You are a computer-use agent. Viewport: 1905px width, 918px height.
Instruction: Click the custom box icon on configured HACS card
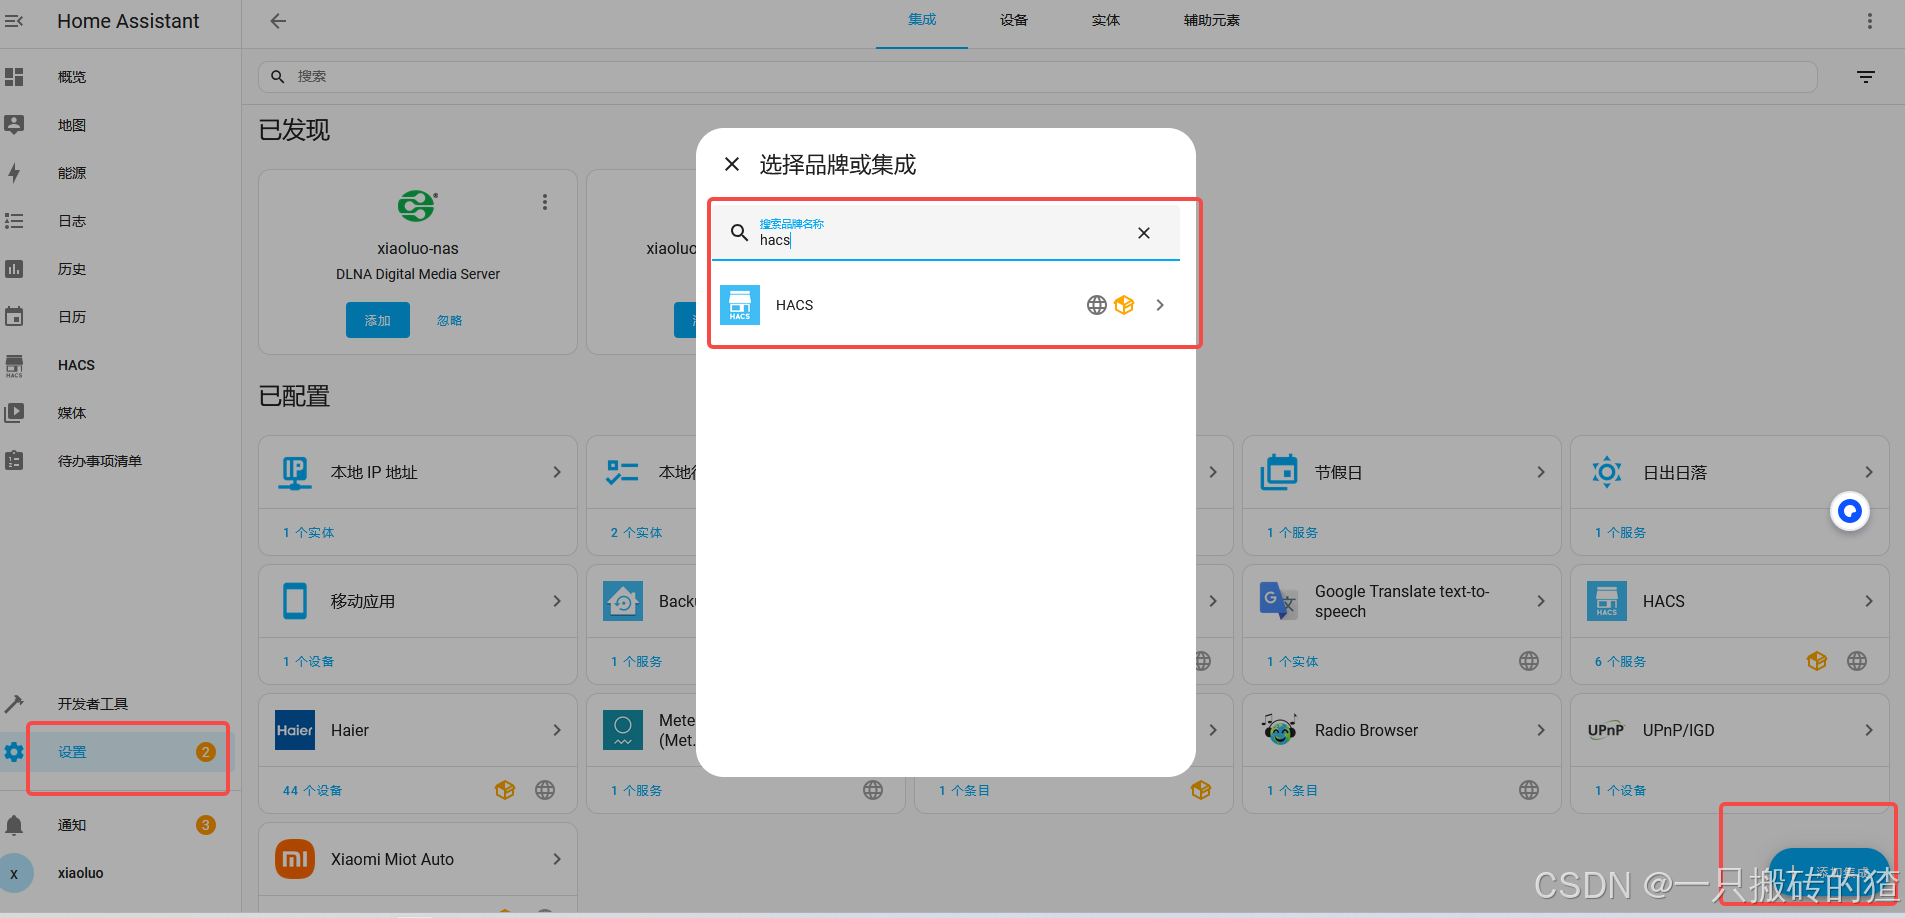[1817, 661]
